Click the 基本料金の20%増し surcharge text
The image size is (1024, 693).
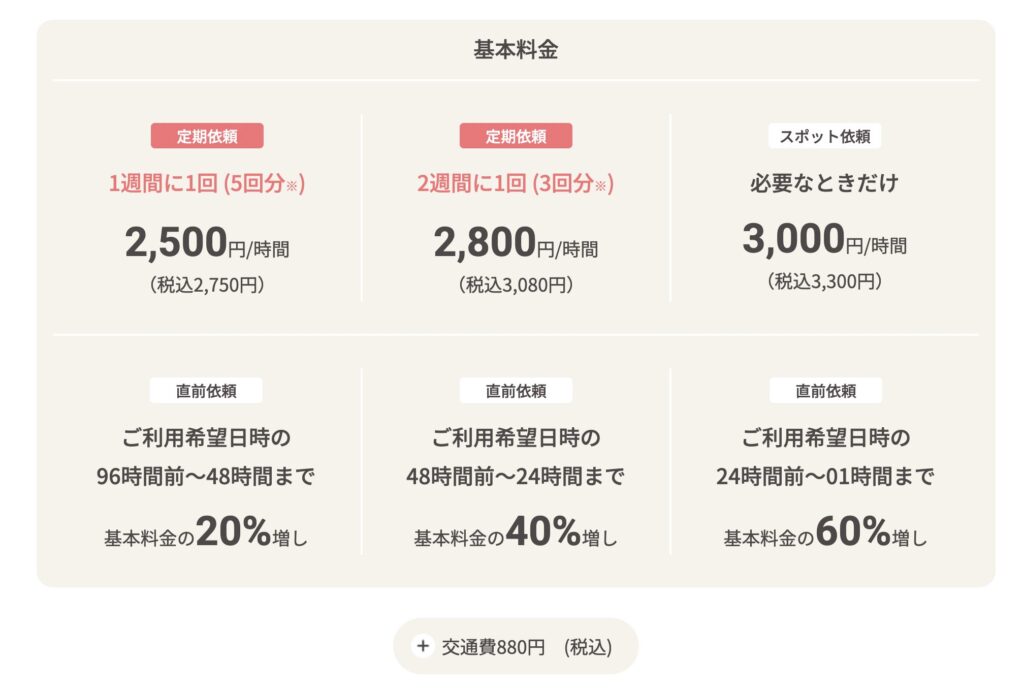[x=207, y=535]
